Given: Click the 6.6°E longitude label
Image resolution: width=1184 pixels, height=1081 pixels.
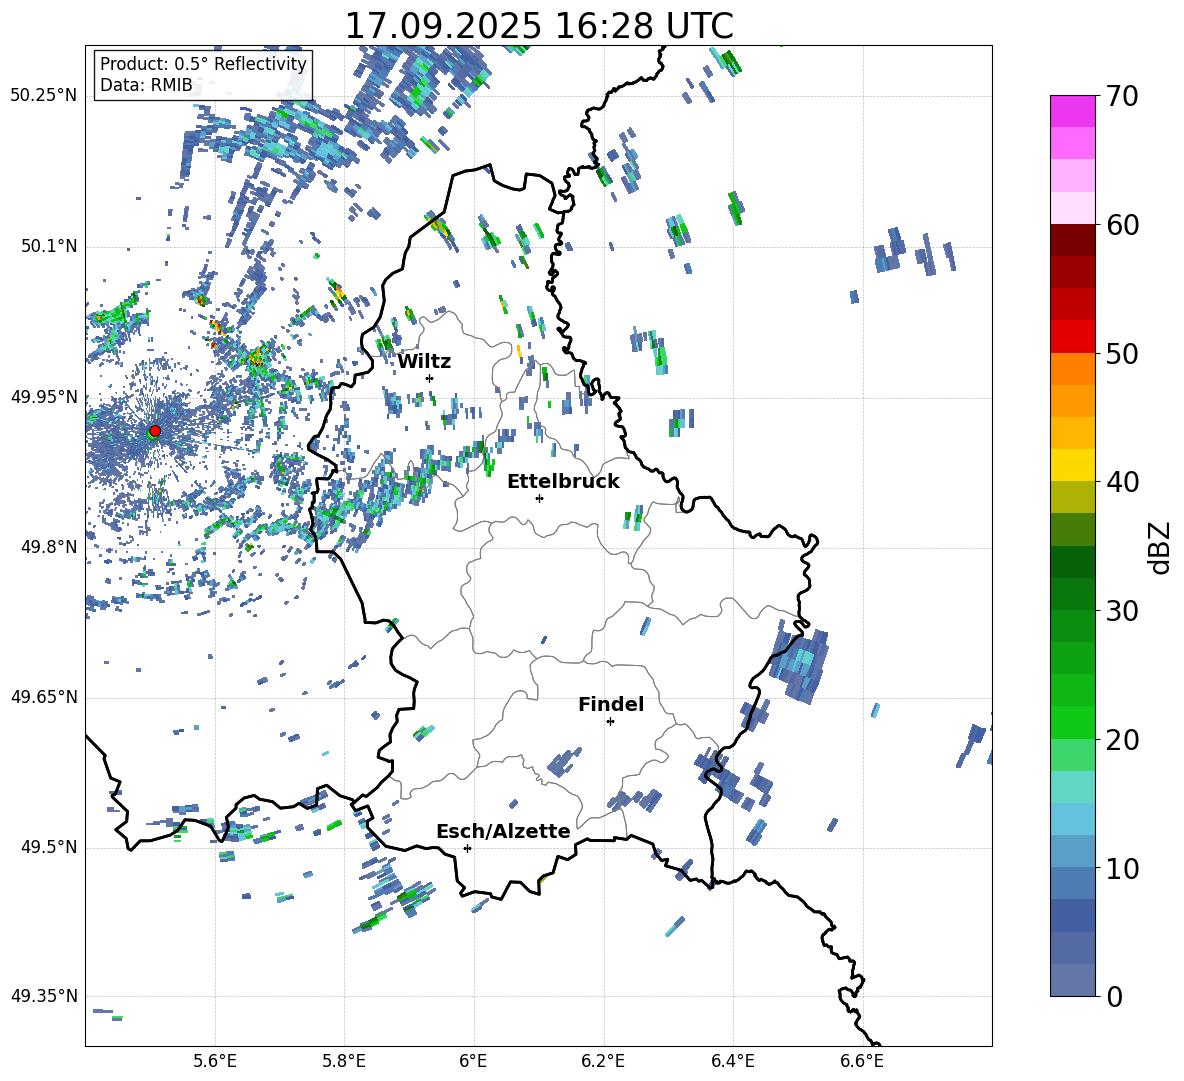Looking at the screenshot, I should click(x=862, y=1061).
